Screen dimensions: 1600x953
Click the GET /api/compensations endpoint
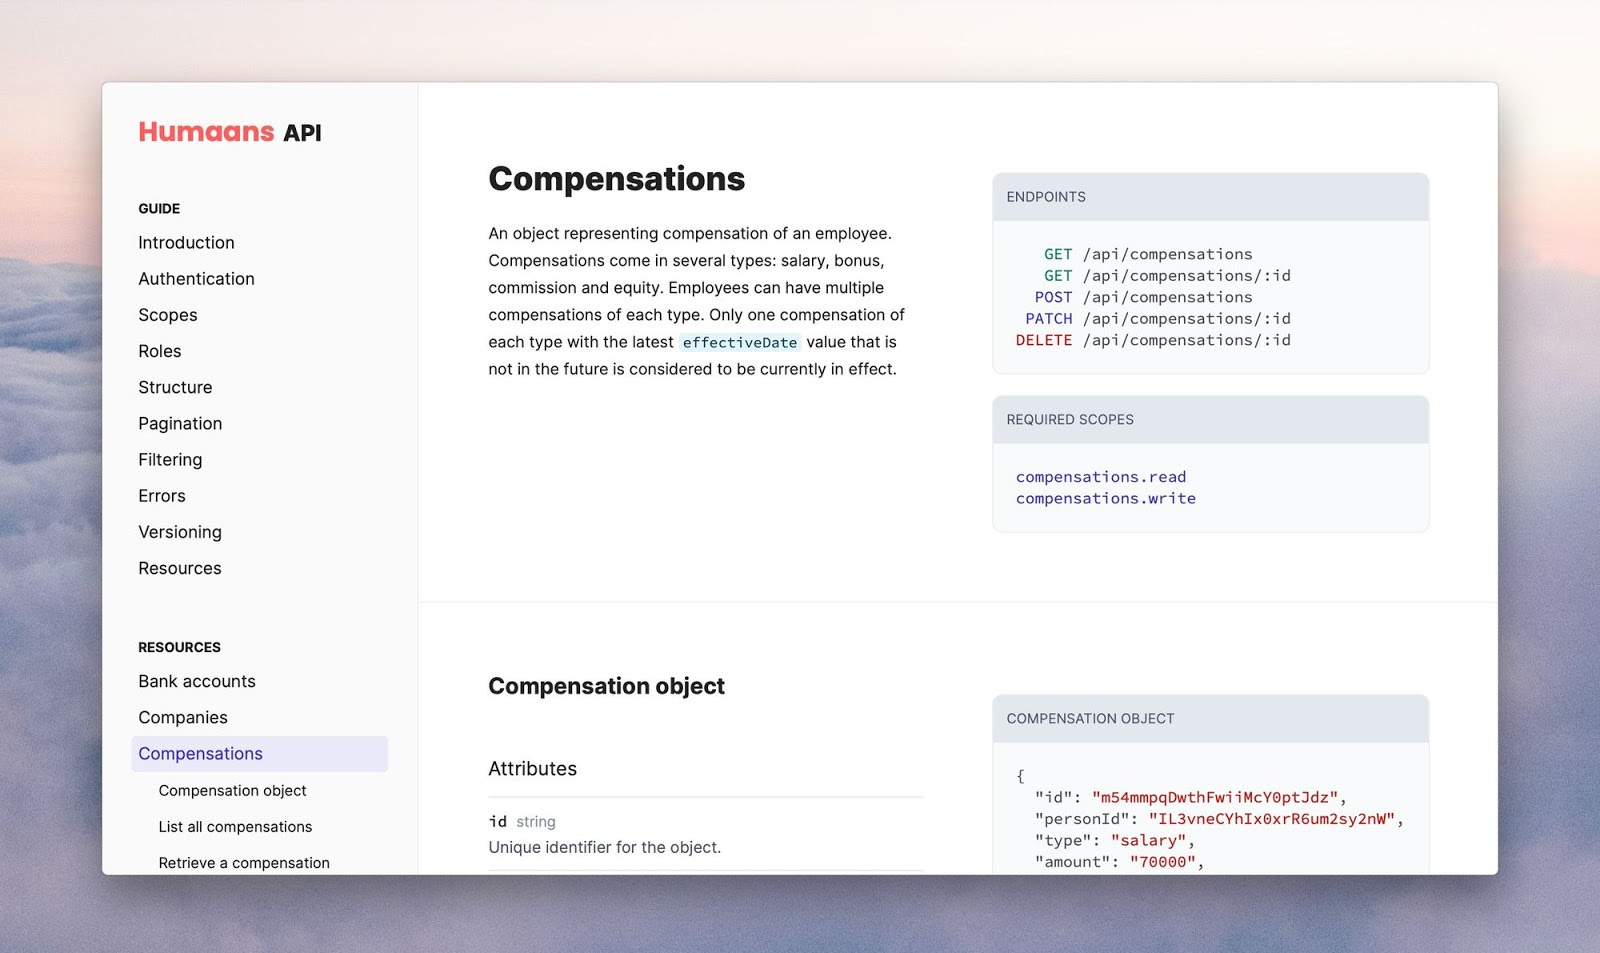(x=1148, y=253)
